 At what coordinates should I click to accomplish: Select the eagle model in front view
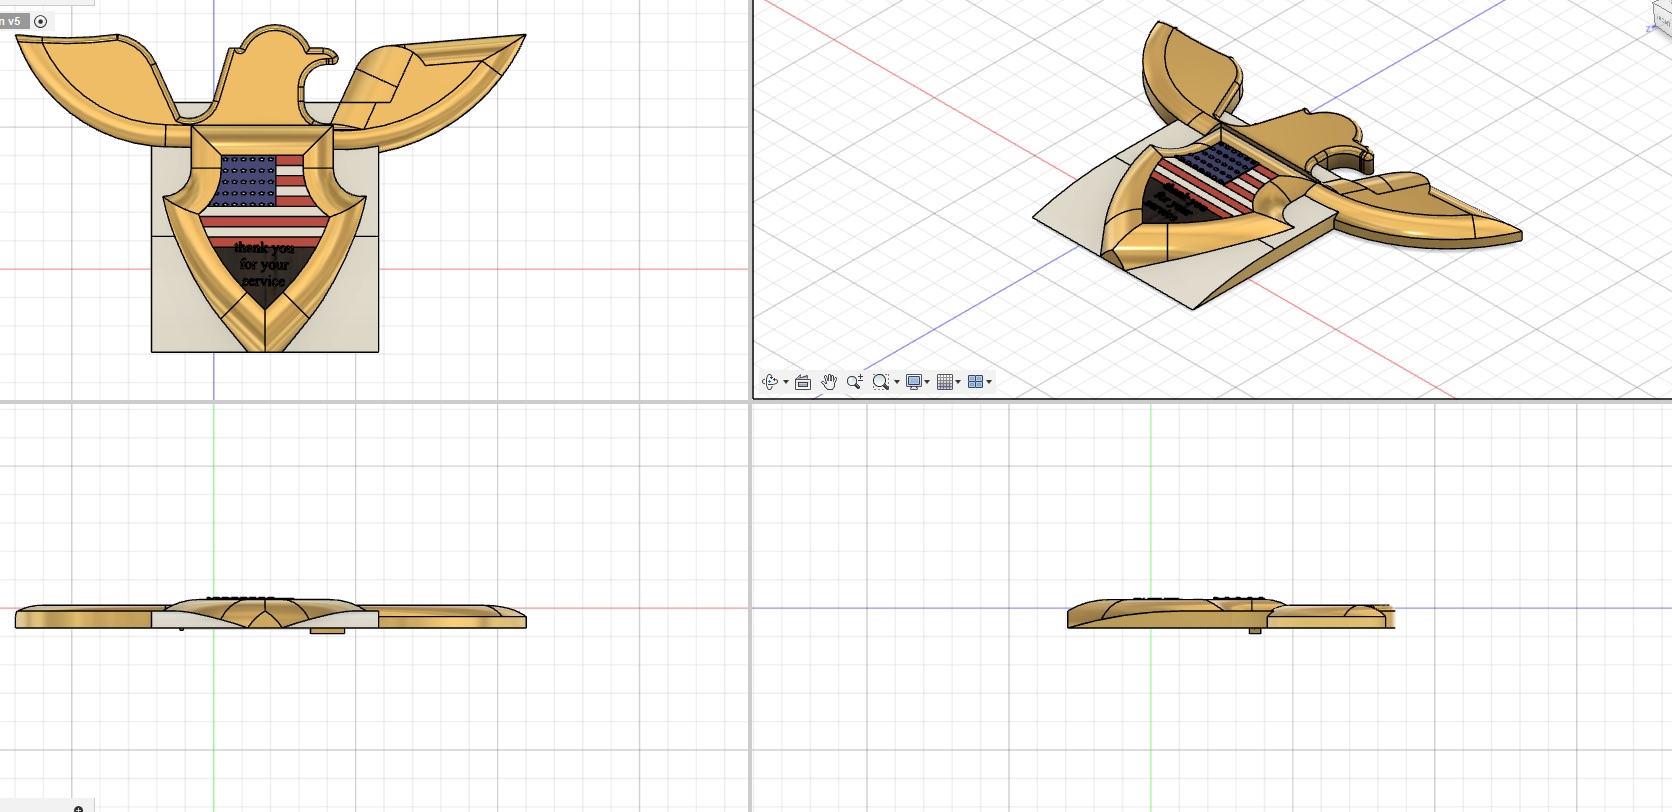coord(270,613)
